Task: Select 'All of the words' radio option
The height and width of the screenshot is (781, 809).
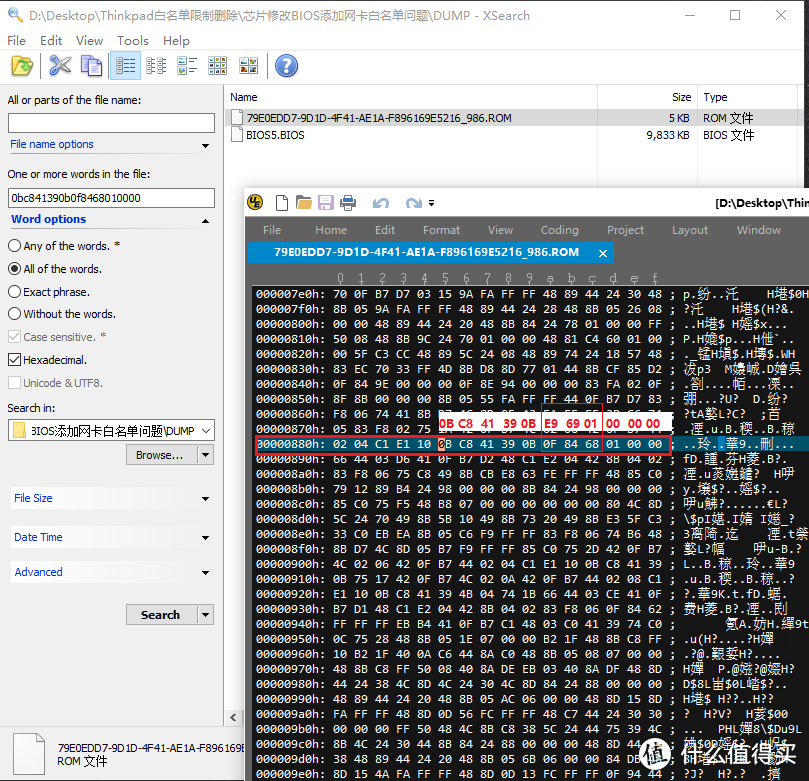Action: 14,269
